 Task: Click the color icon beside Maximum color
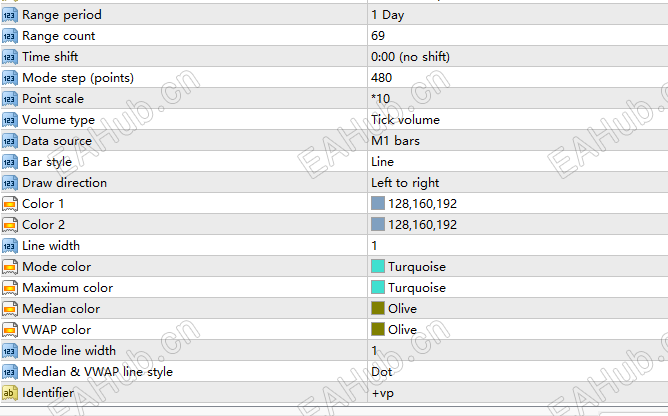(10, 288)
